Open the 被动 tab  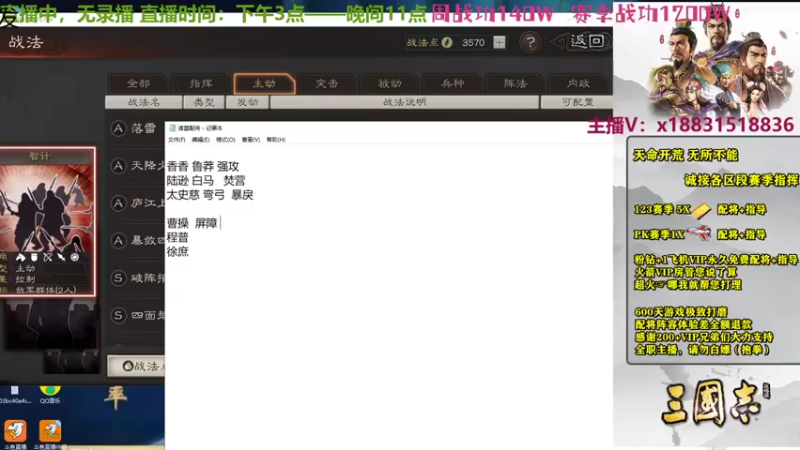pos(390,84)
